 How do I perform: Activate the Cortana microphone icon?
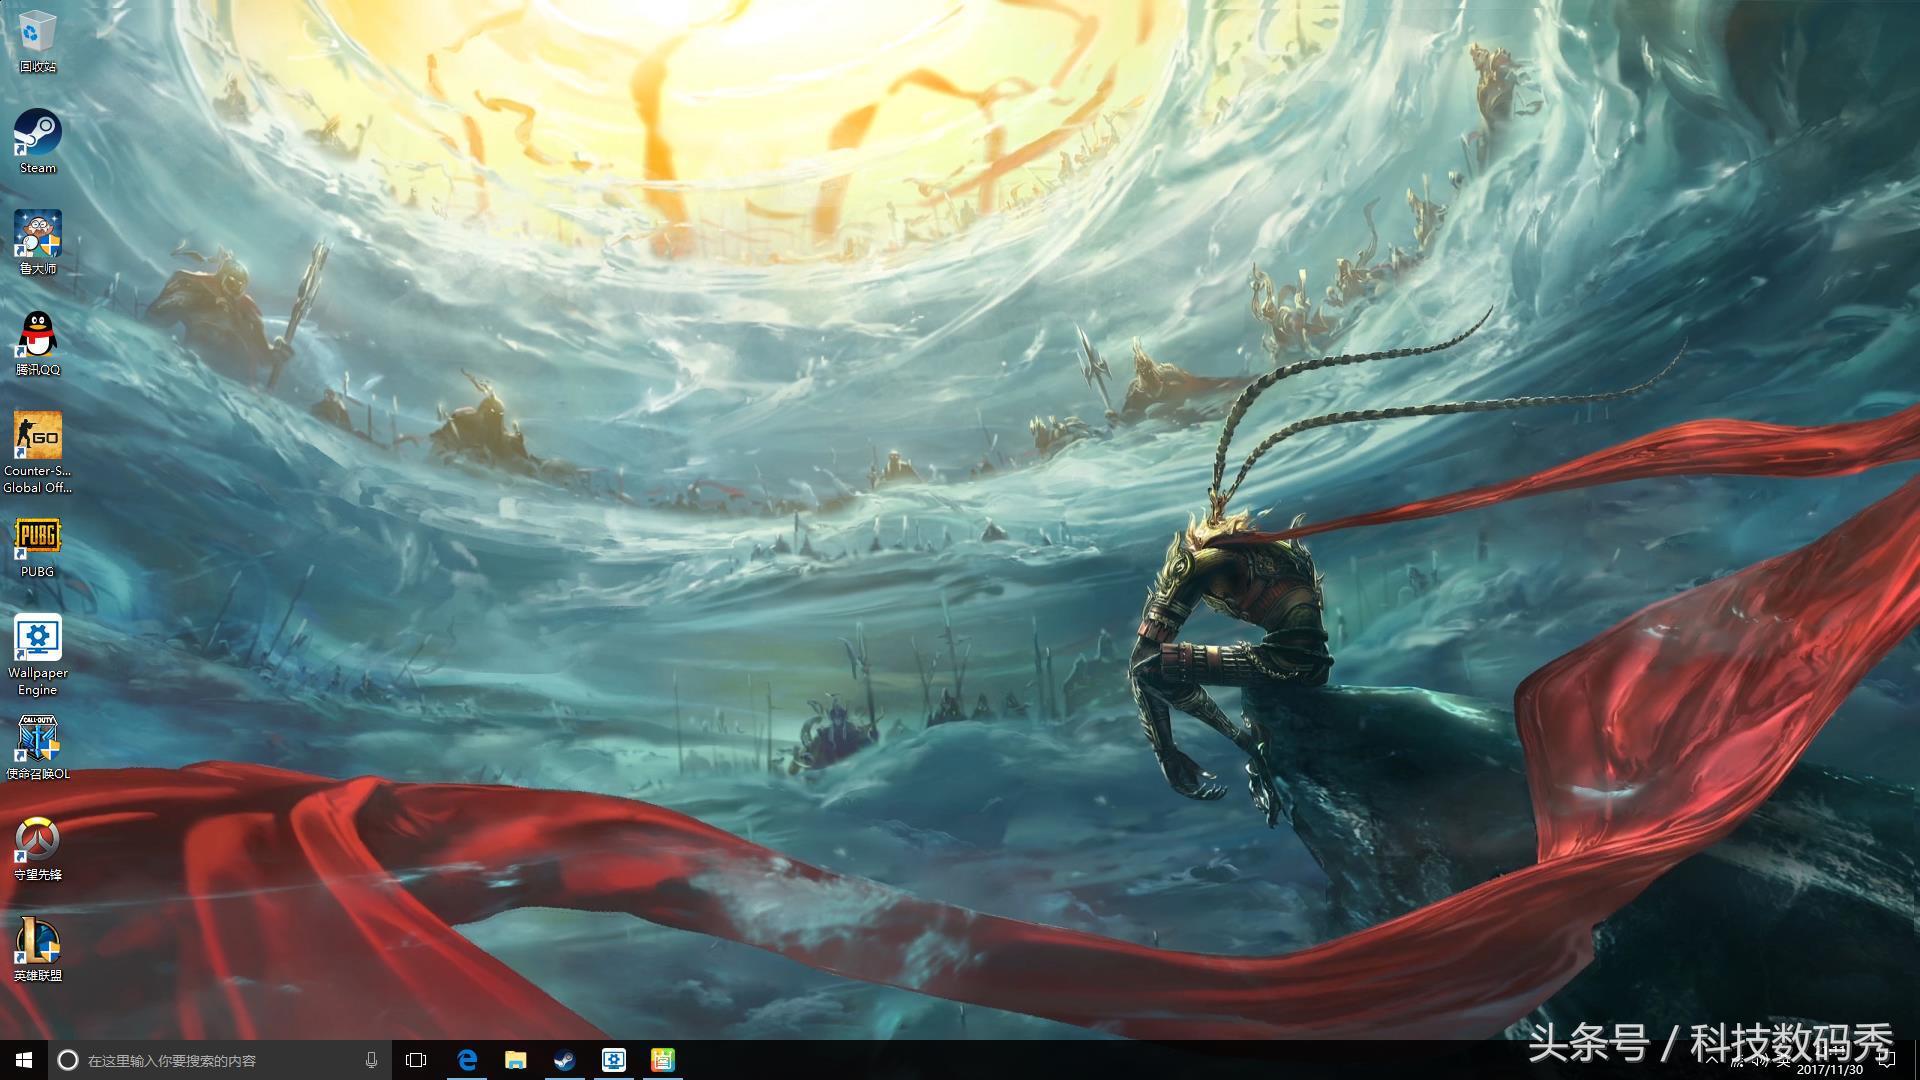pos(371,1060)
